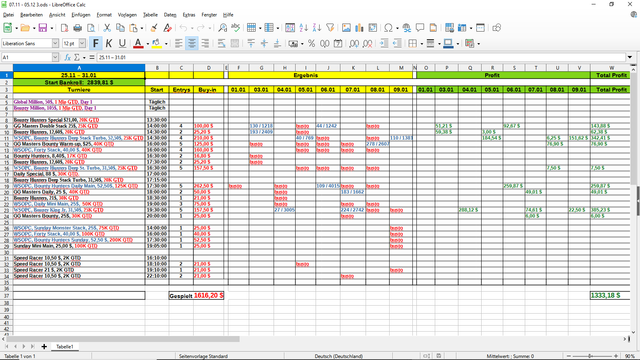The image size is (640, 360).
Task: Add new sheet plus button
Action: coord(44,347)
